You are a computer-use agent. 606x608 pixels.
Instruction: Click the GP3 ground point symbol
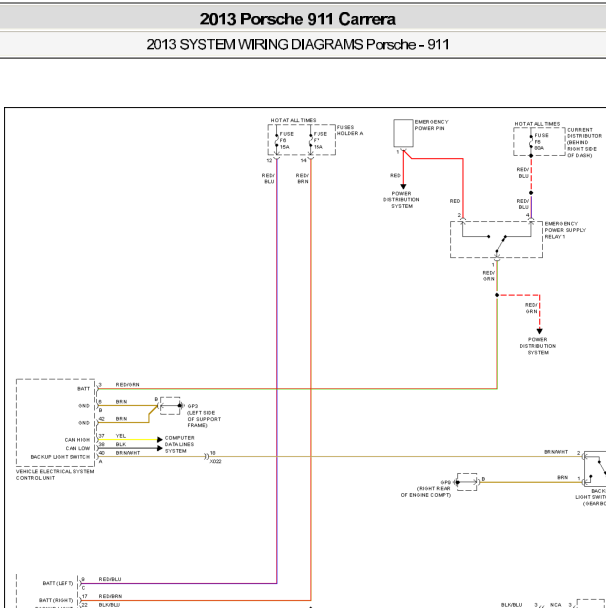pos(170,406)
